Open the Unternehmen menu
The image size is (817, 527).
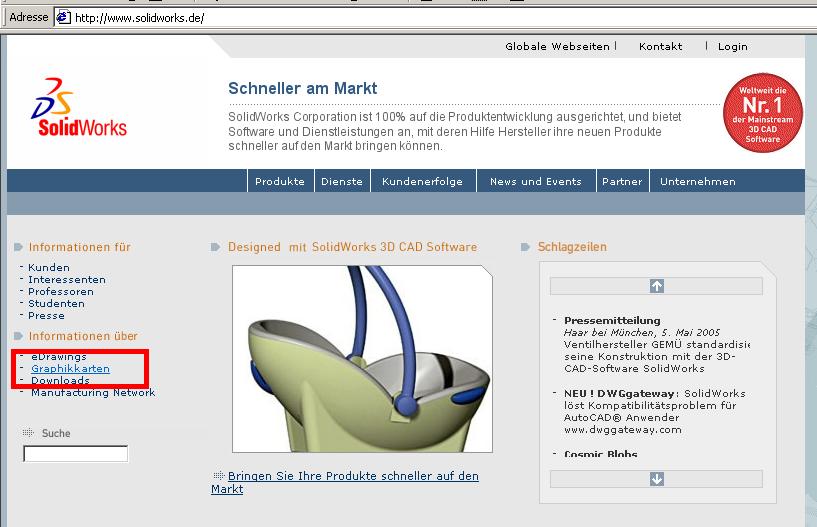coord(698,181)
